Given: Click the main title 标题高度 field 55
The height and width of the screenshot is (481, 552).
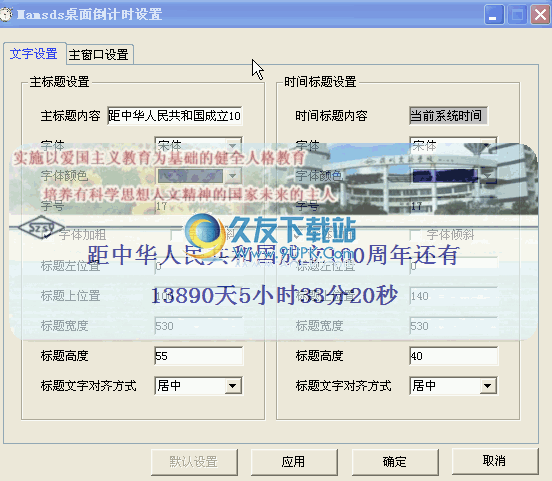Looking at the screenshot, I should pos(199,356).
